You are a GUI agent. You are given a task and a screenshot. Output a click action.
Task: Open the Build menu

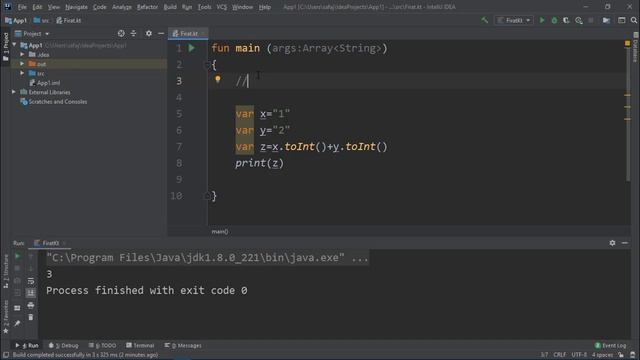pos(170,7)
